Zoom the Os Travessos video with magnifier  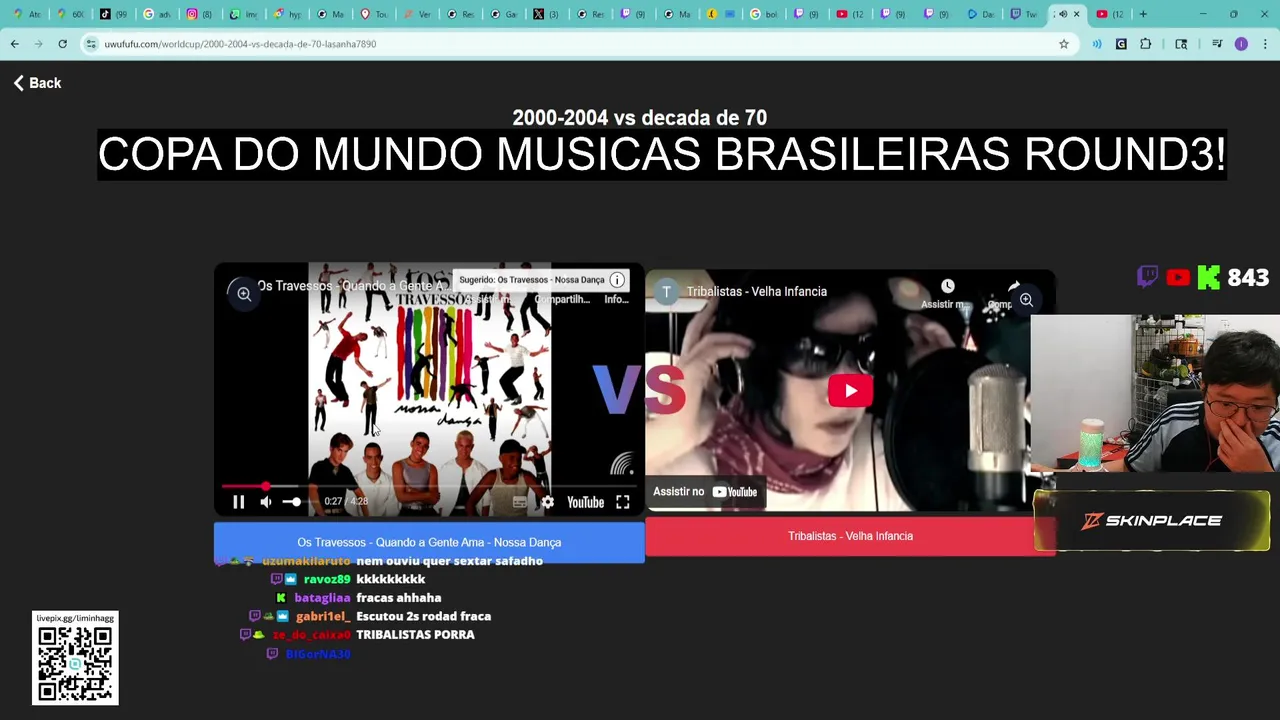(x=244, y=294)
